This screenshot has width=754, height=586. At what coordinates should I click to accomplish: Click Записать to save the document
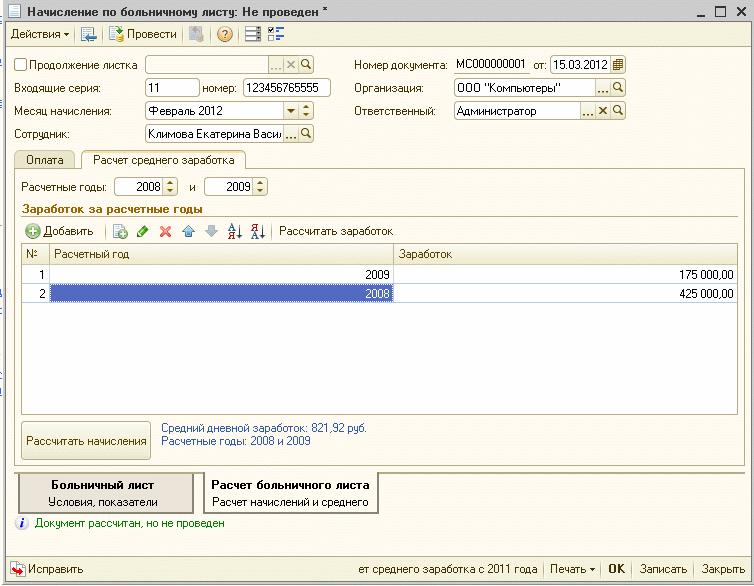coord(663,569)
